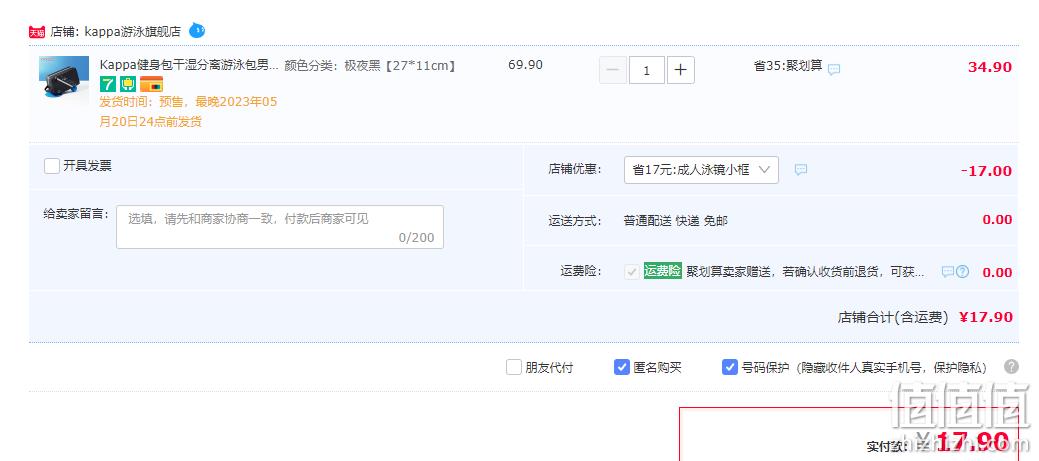The image size is (1039, 461).
Task: Click the grey help icon after 号码保护
Action: (x=1011, y=366)
